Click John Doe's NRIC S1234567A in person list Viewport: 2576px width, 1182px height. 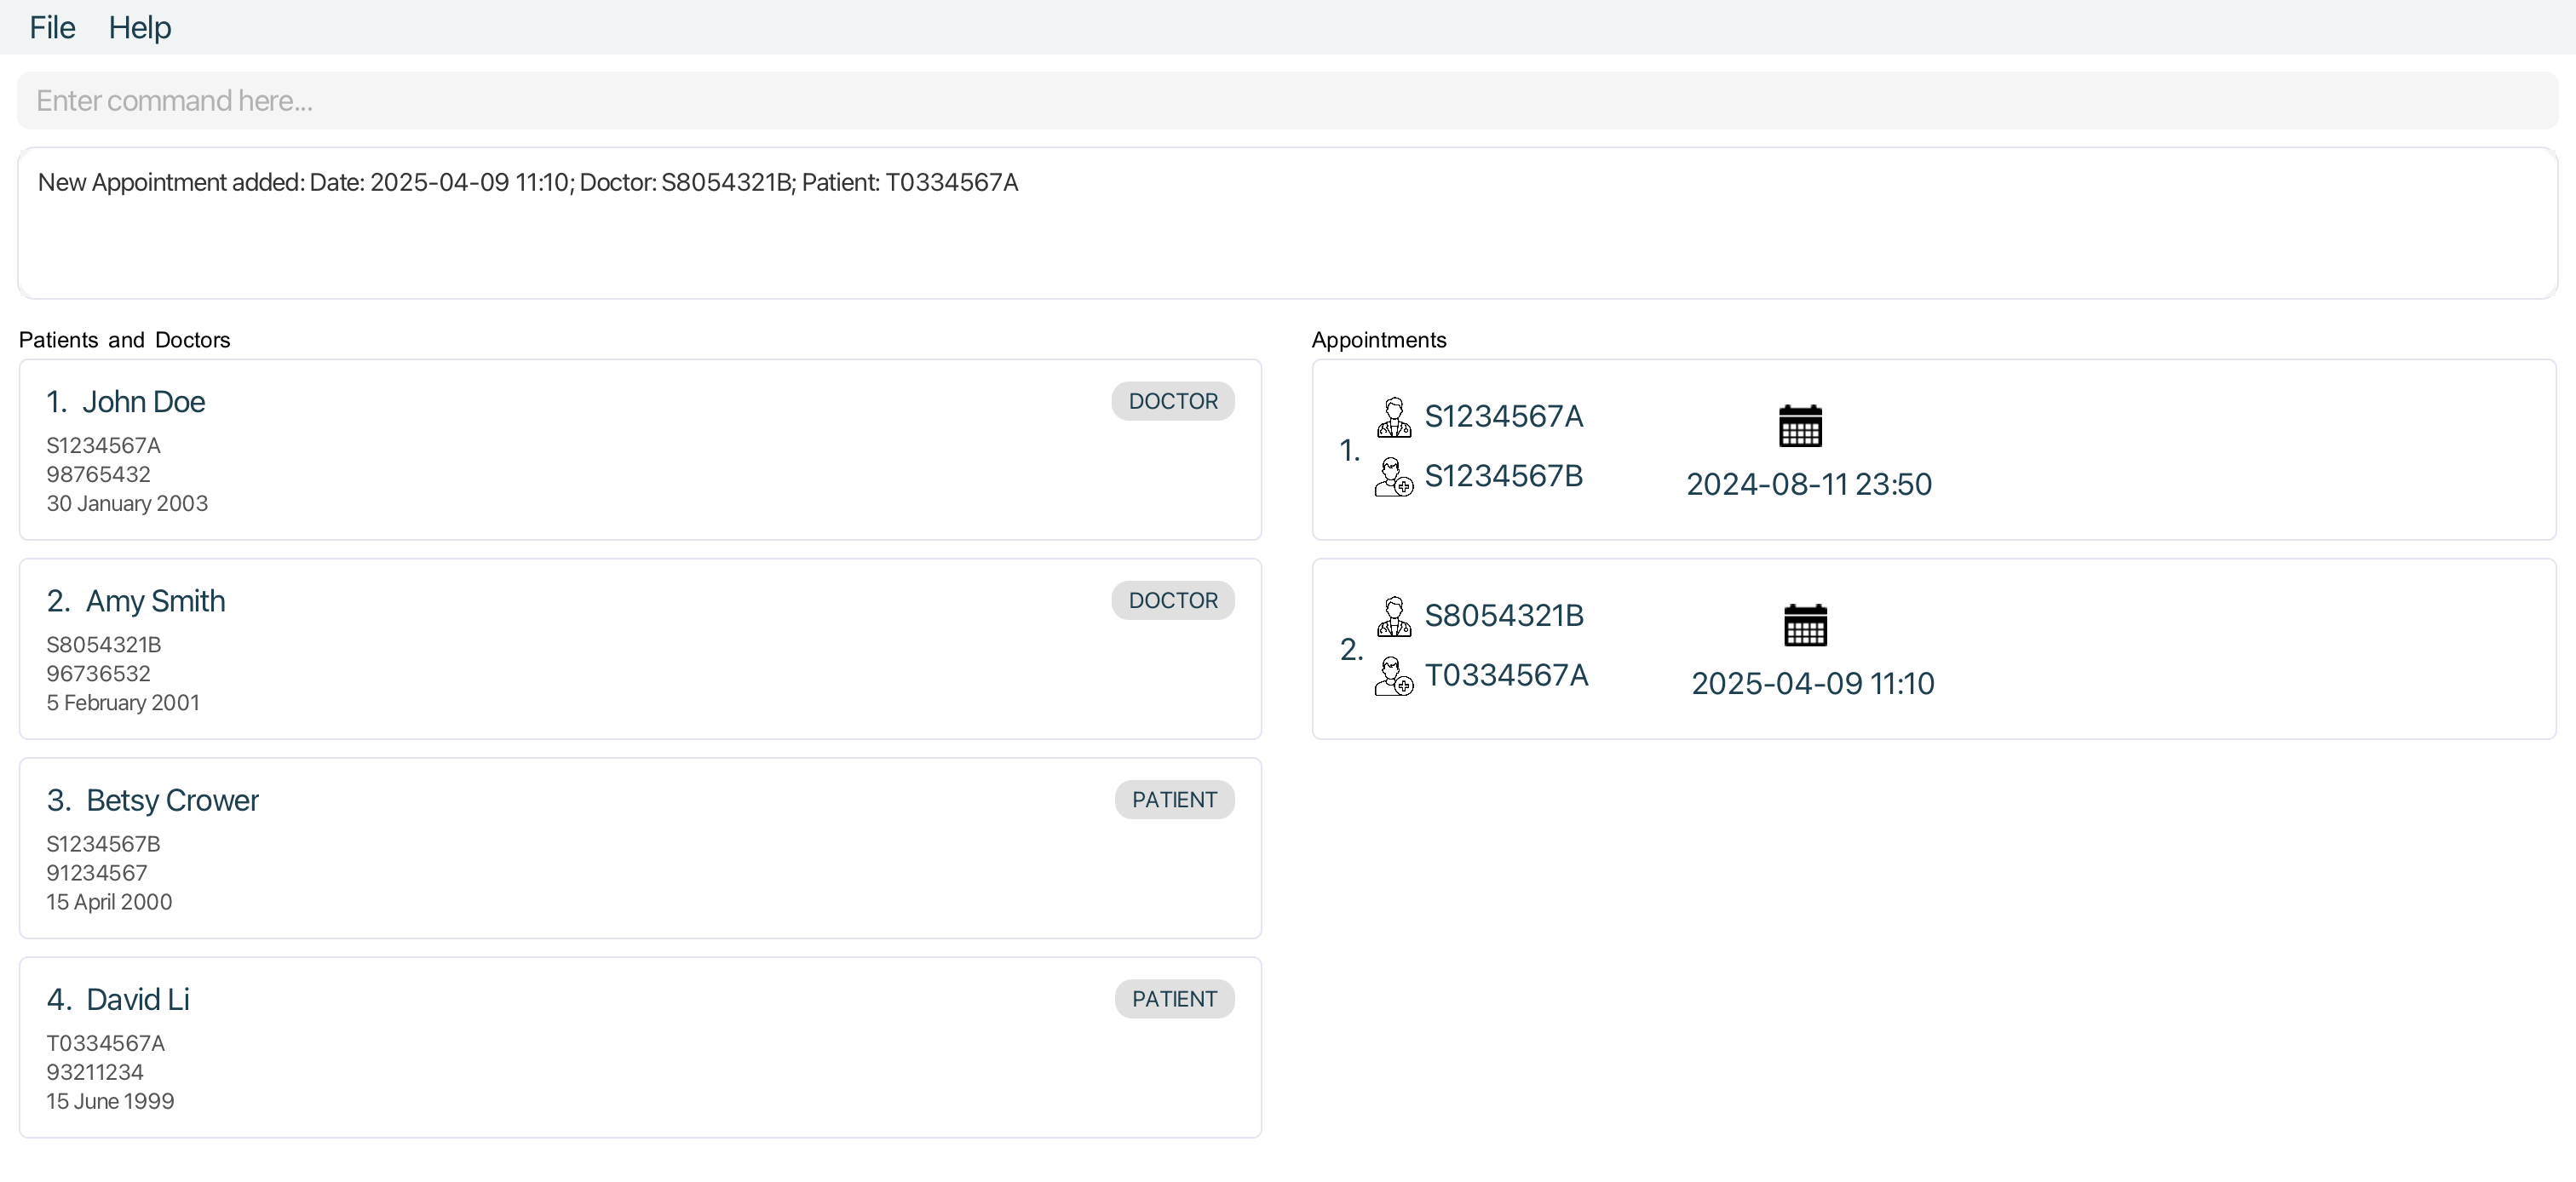pyautogui.click(x=103, y=445)
